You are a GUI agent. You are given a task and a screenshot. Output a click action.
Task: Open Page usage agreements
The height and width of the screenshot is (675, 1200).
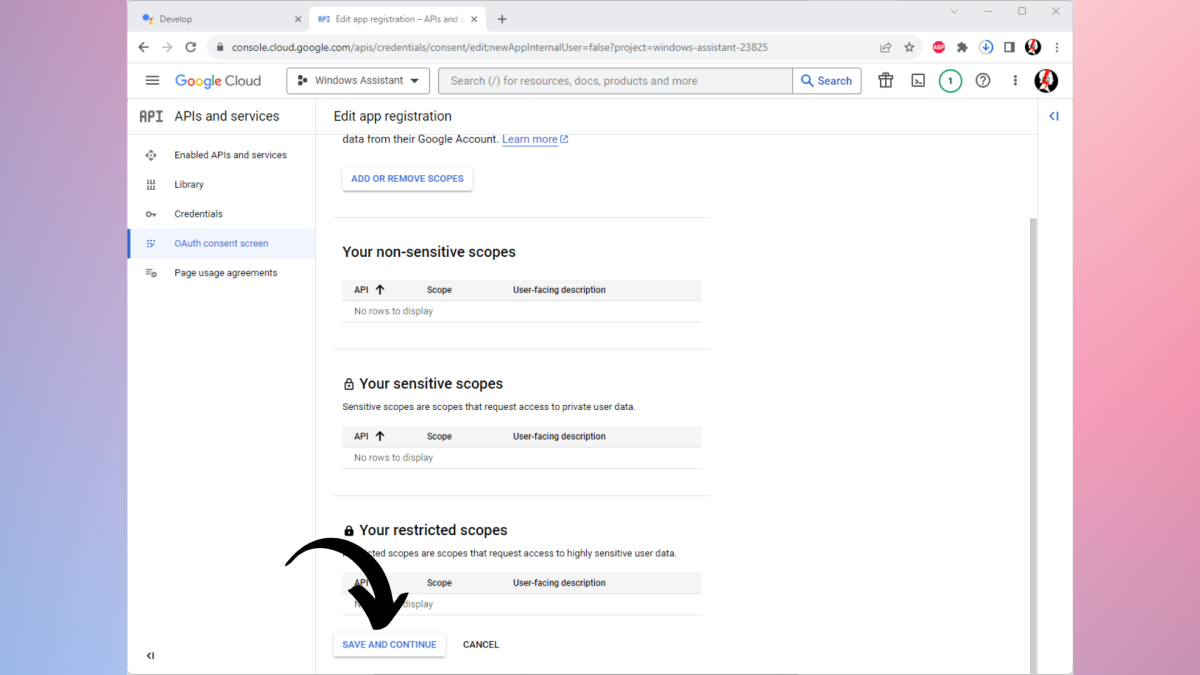click(x=225, y=273)
